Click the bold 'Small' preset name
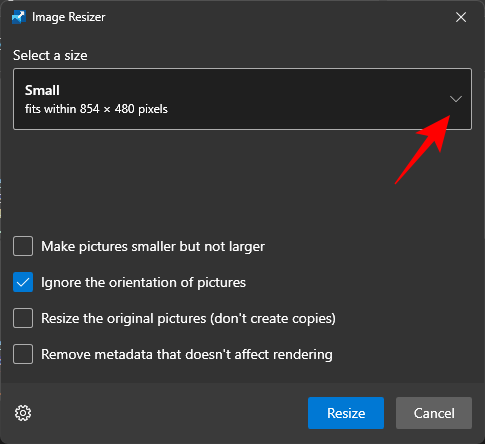The height and width of the screenshot is (444, 485). (42, 90)
